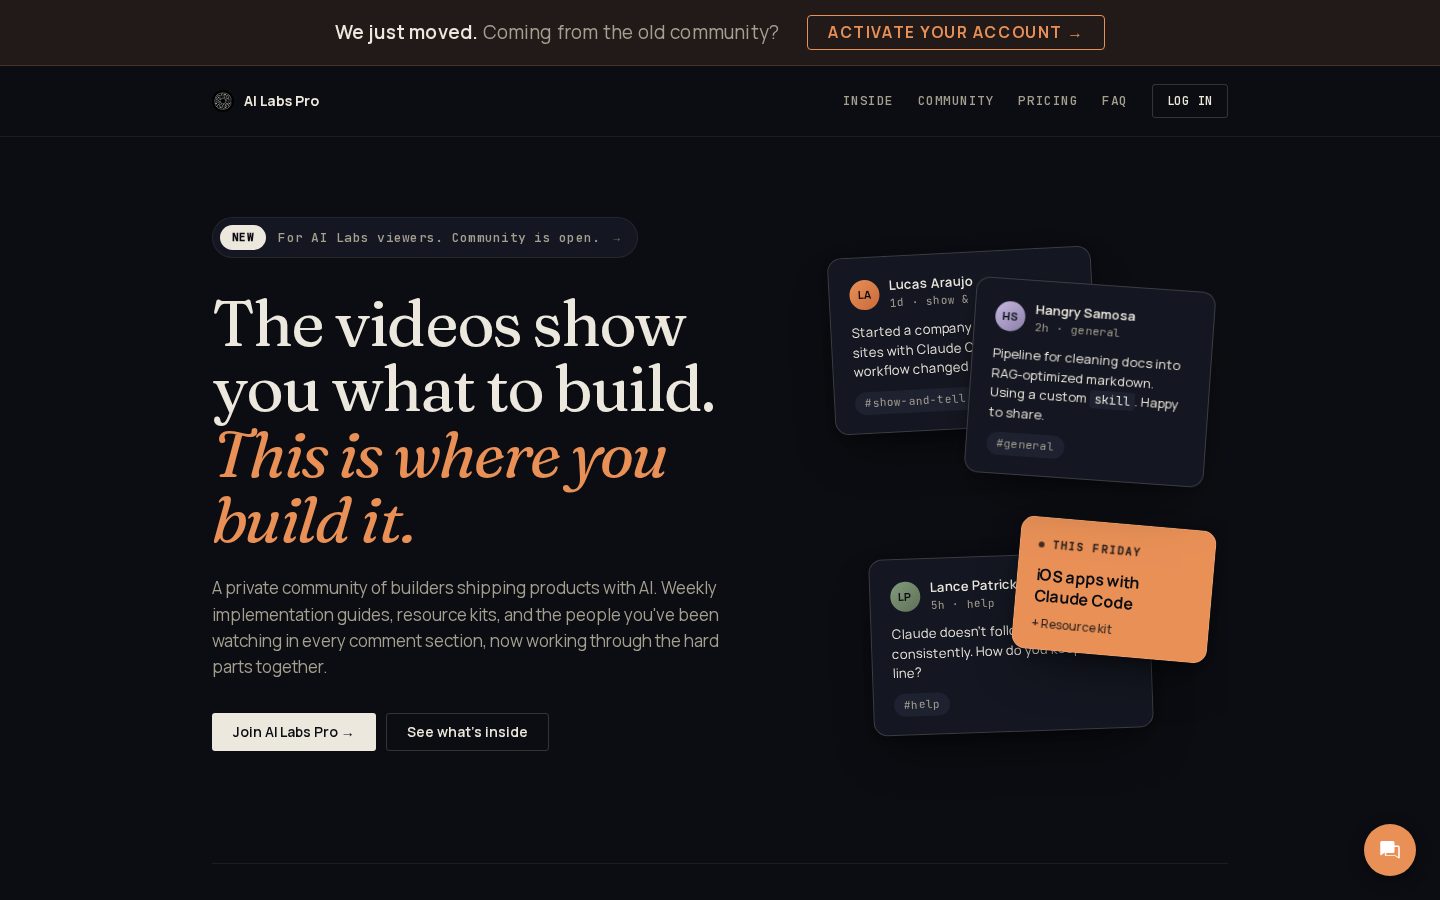Select the #help tag on Lance's post

click(x=922, y=704)
